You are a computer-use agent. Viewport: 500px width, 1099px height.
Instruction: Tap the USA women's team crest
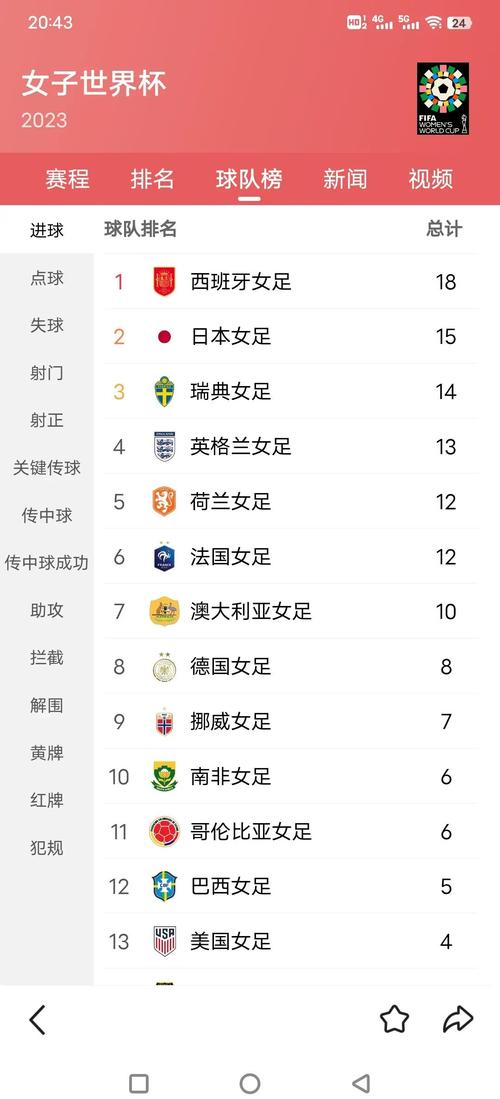164,941
